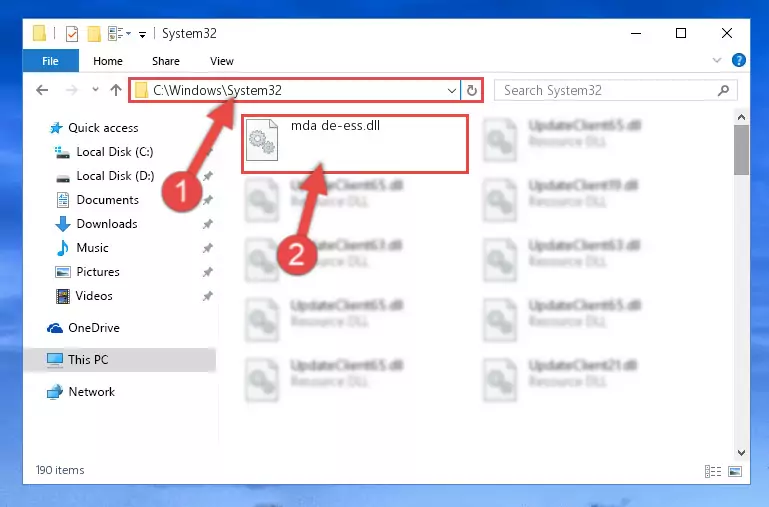
Task: Switch to Details view in status bar
Action: coord(713,472)
